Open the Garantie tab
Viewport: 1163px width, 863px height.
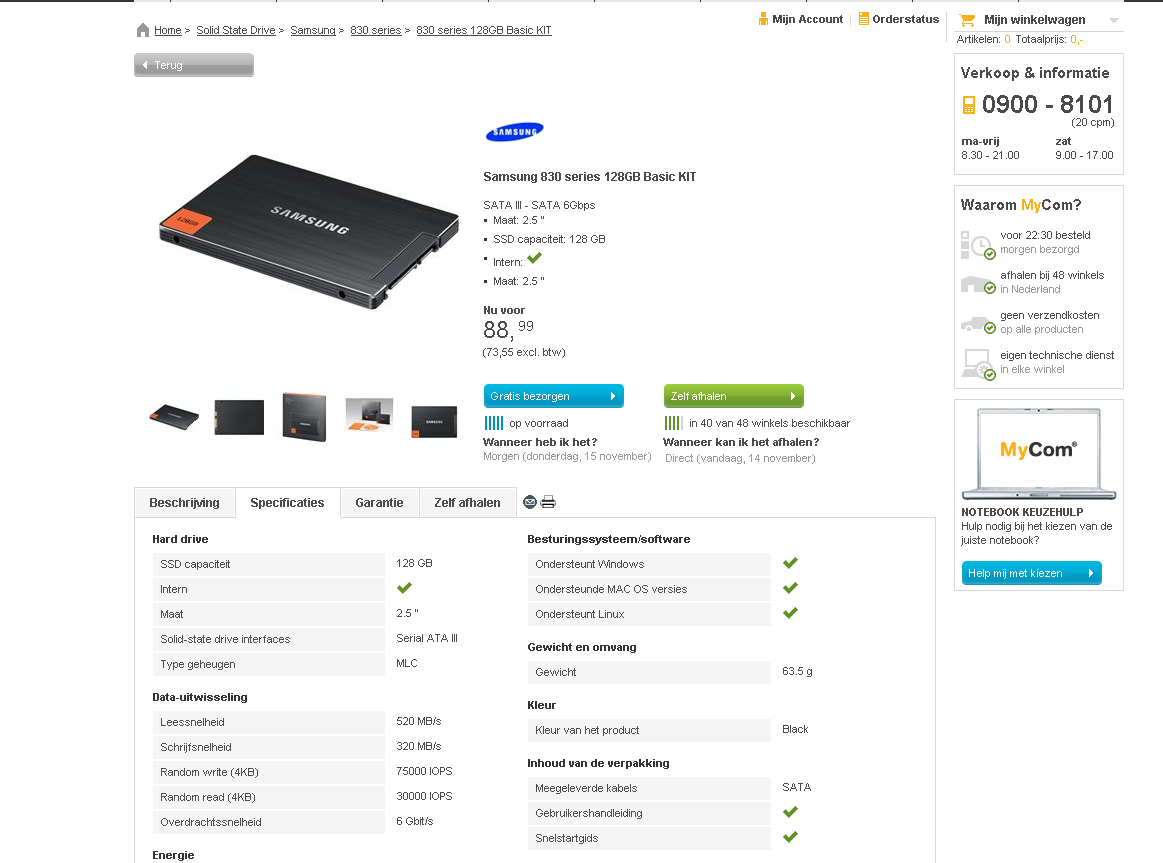(x=379, y=503)
